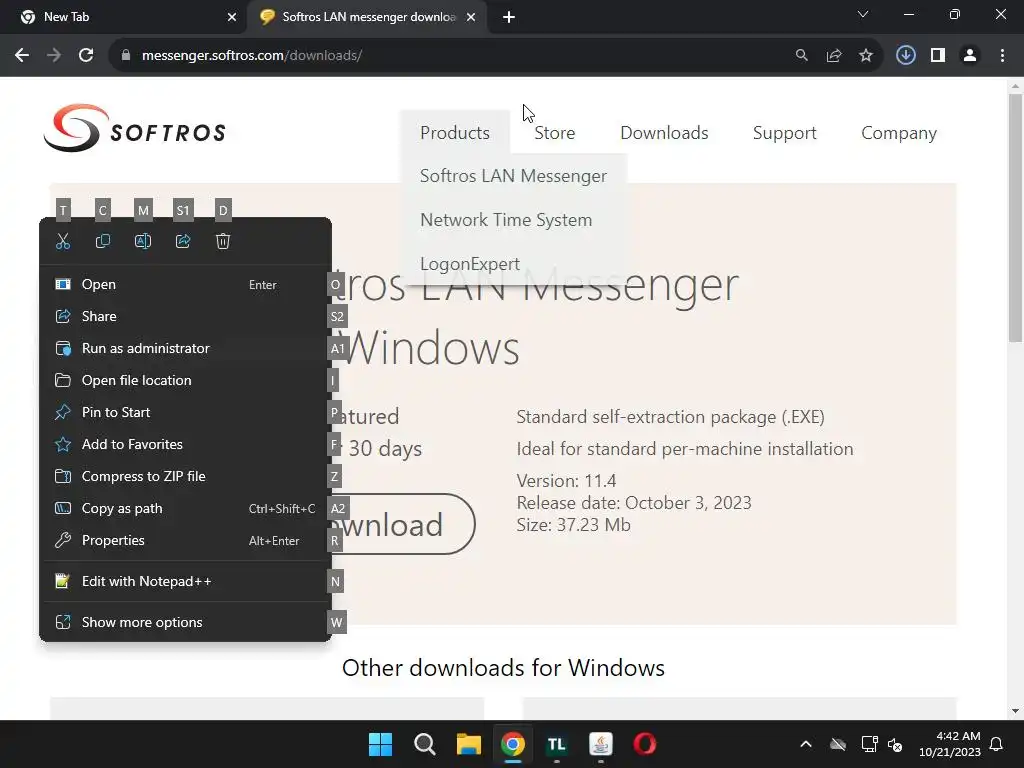Click the OneDrive tray icon

click(x=838, y=744)
